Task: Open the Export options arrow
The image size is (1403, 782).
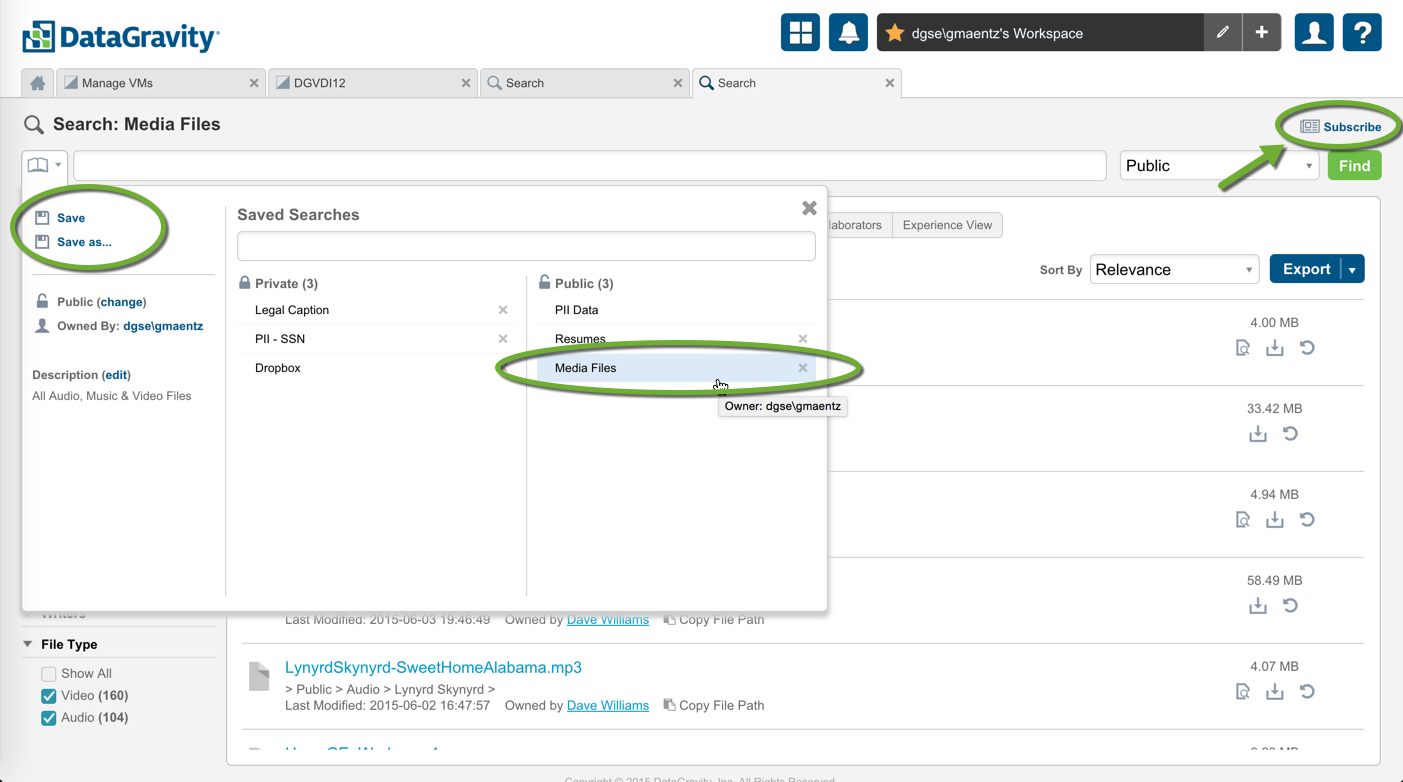Action: [x=1352, y=270]
